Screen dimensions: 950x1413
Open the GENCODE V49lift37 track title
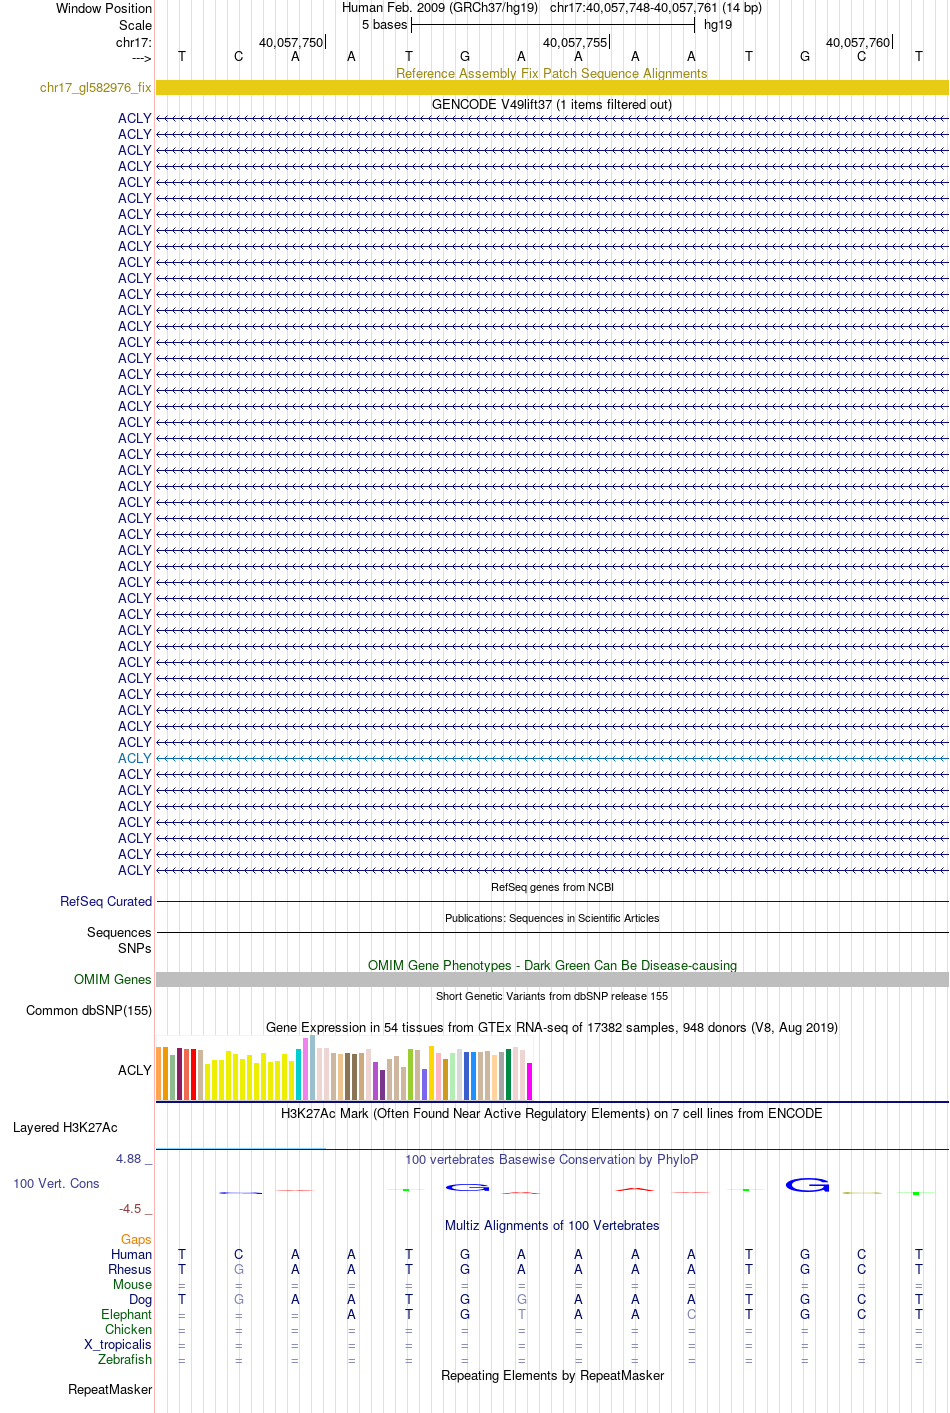552,104
